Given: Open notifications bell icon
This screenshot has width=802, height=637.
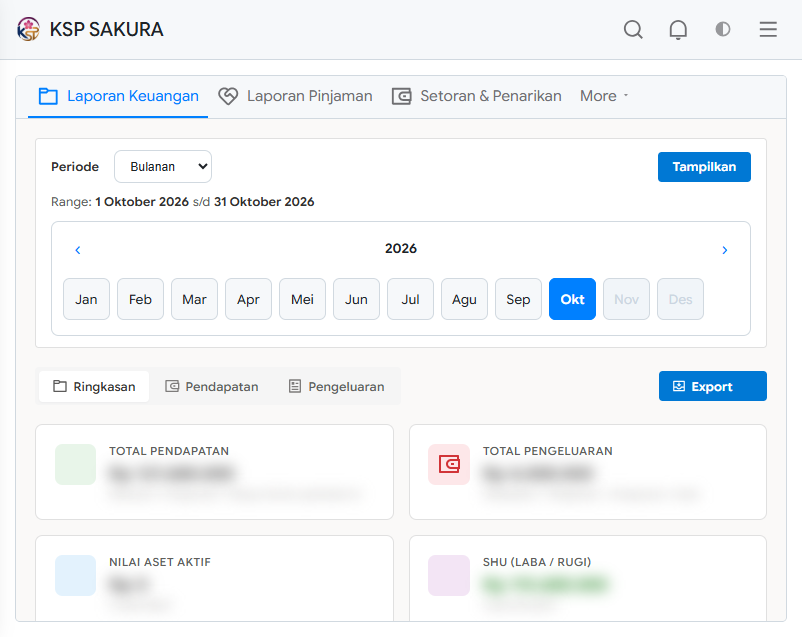Looking at the screenshot, I should coord(678,29).
